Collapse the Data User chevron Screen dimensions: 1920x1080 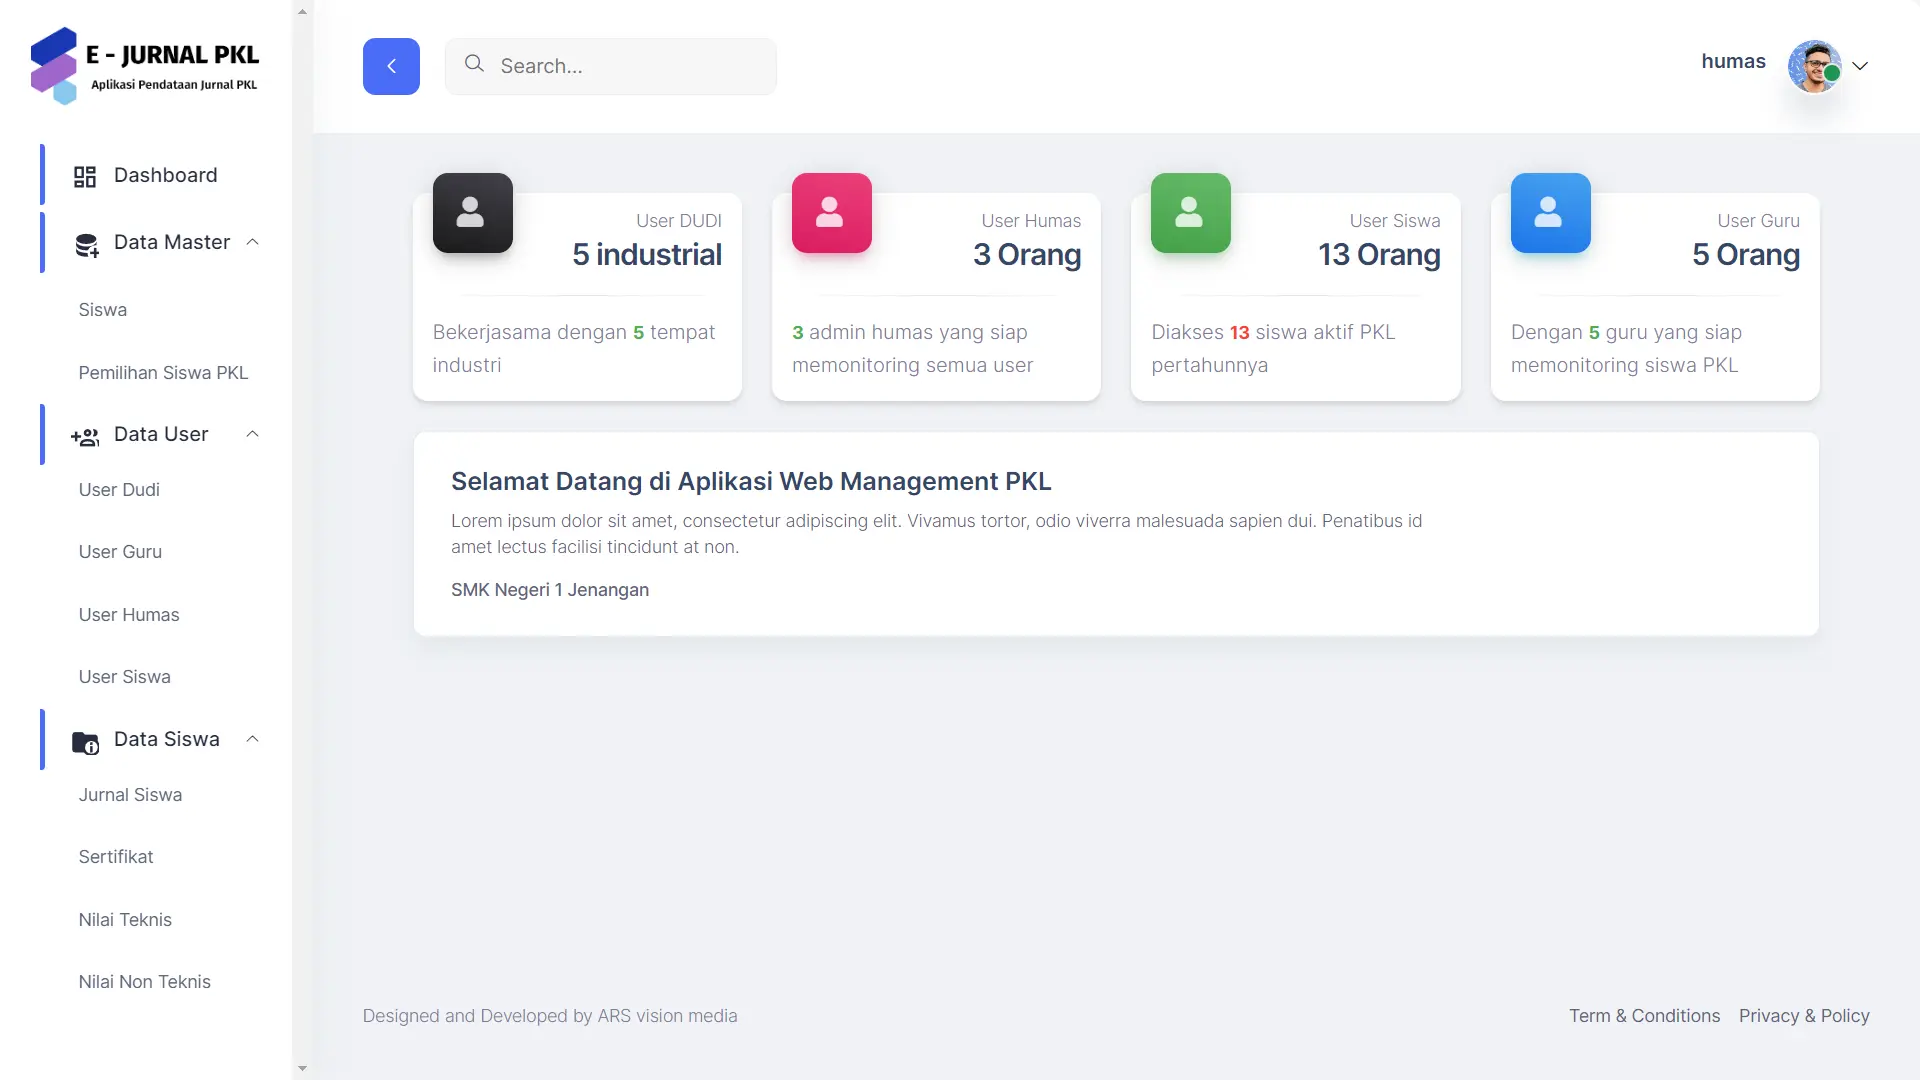253,434
